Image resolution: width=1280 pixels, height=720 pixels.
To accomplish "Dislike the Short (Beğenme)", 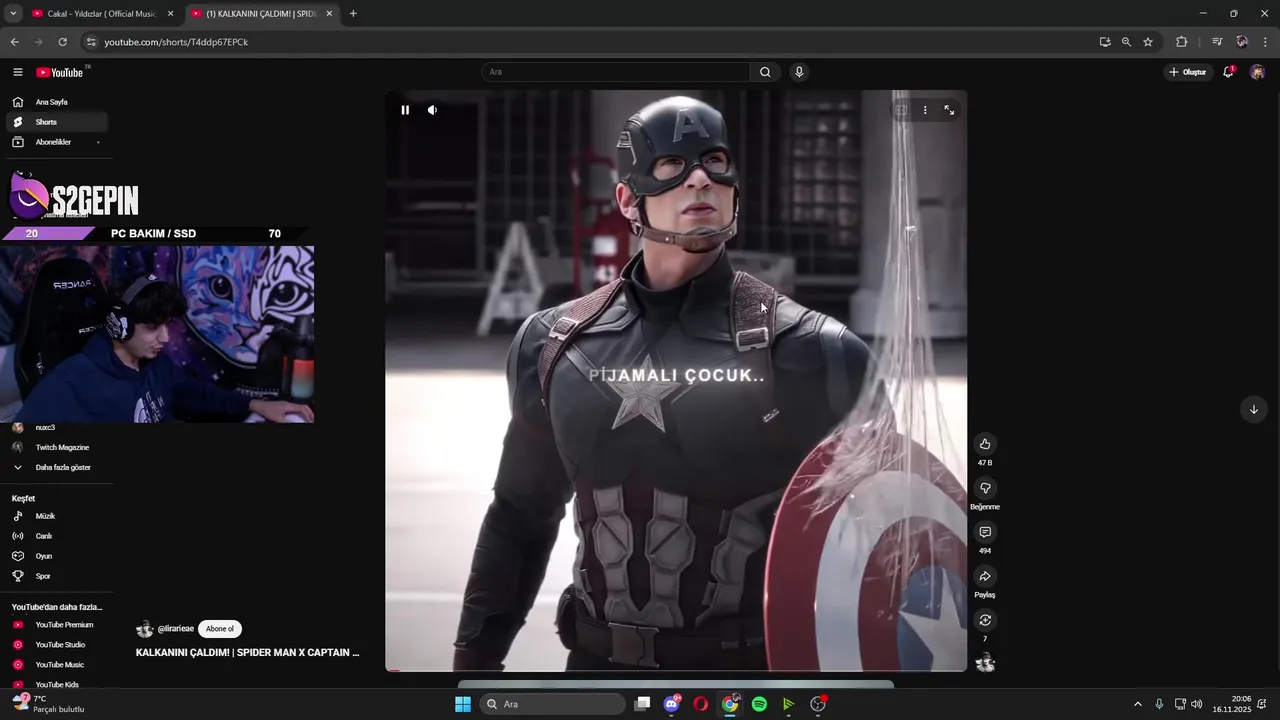I will (985, 488).
